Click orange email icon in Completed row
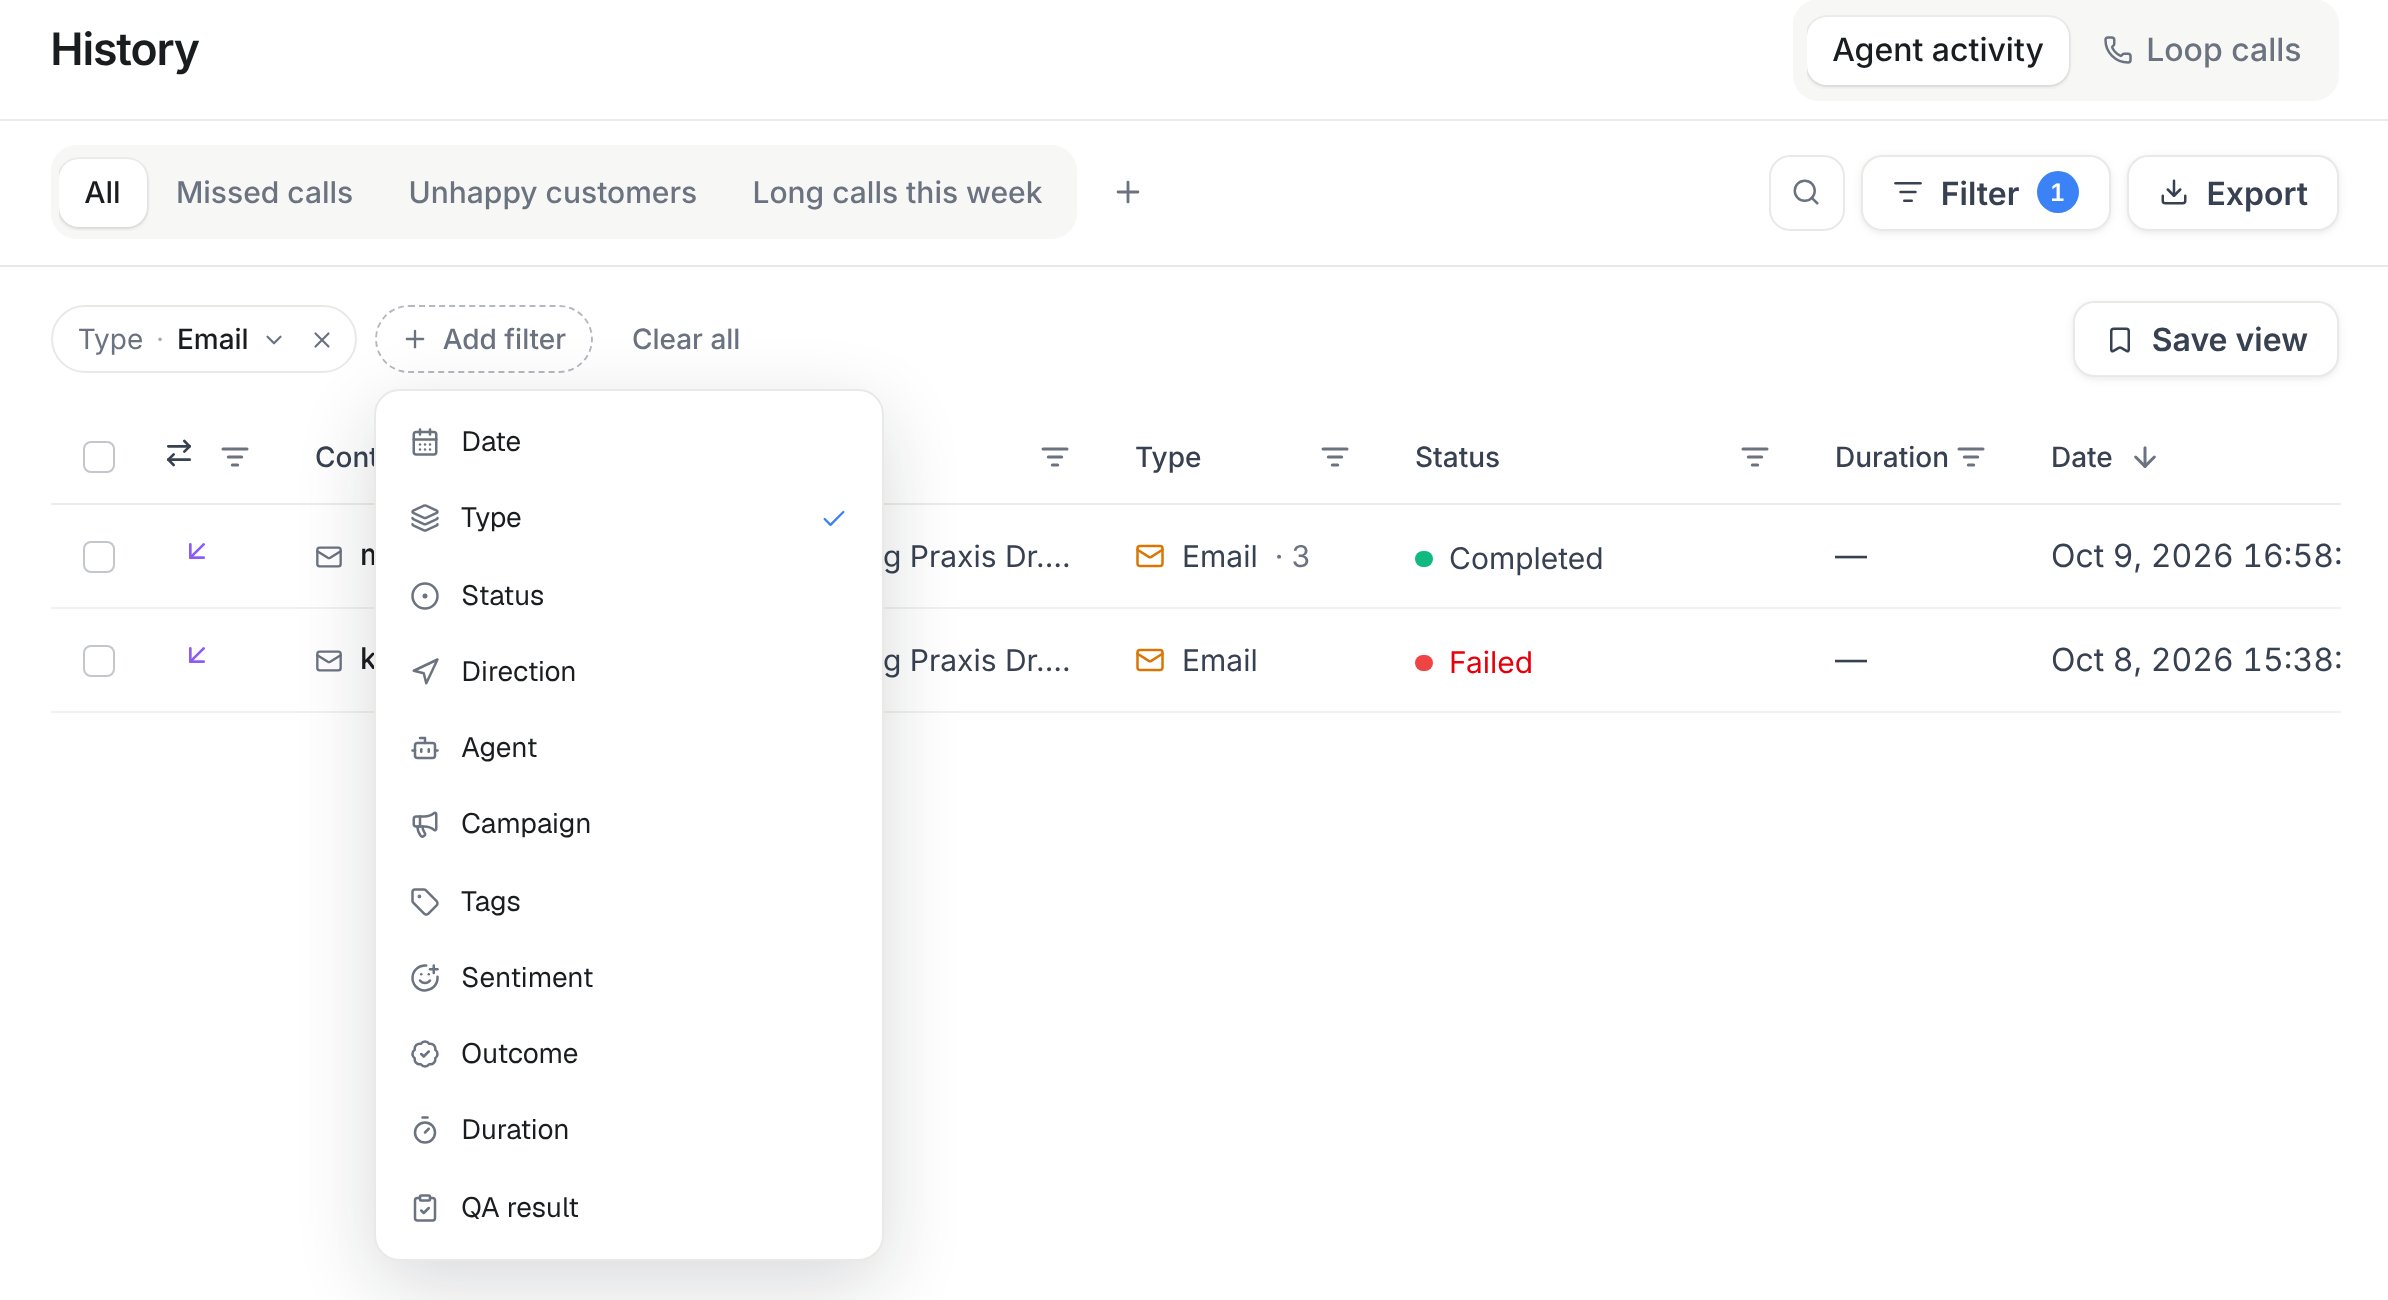The image size is (2388, 1300). 1150,556
